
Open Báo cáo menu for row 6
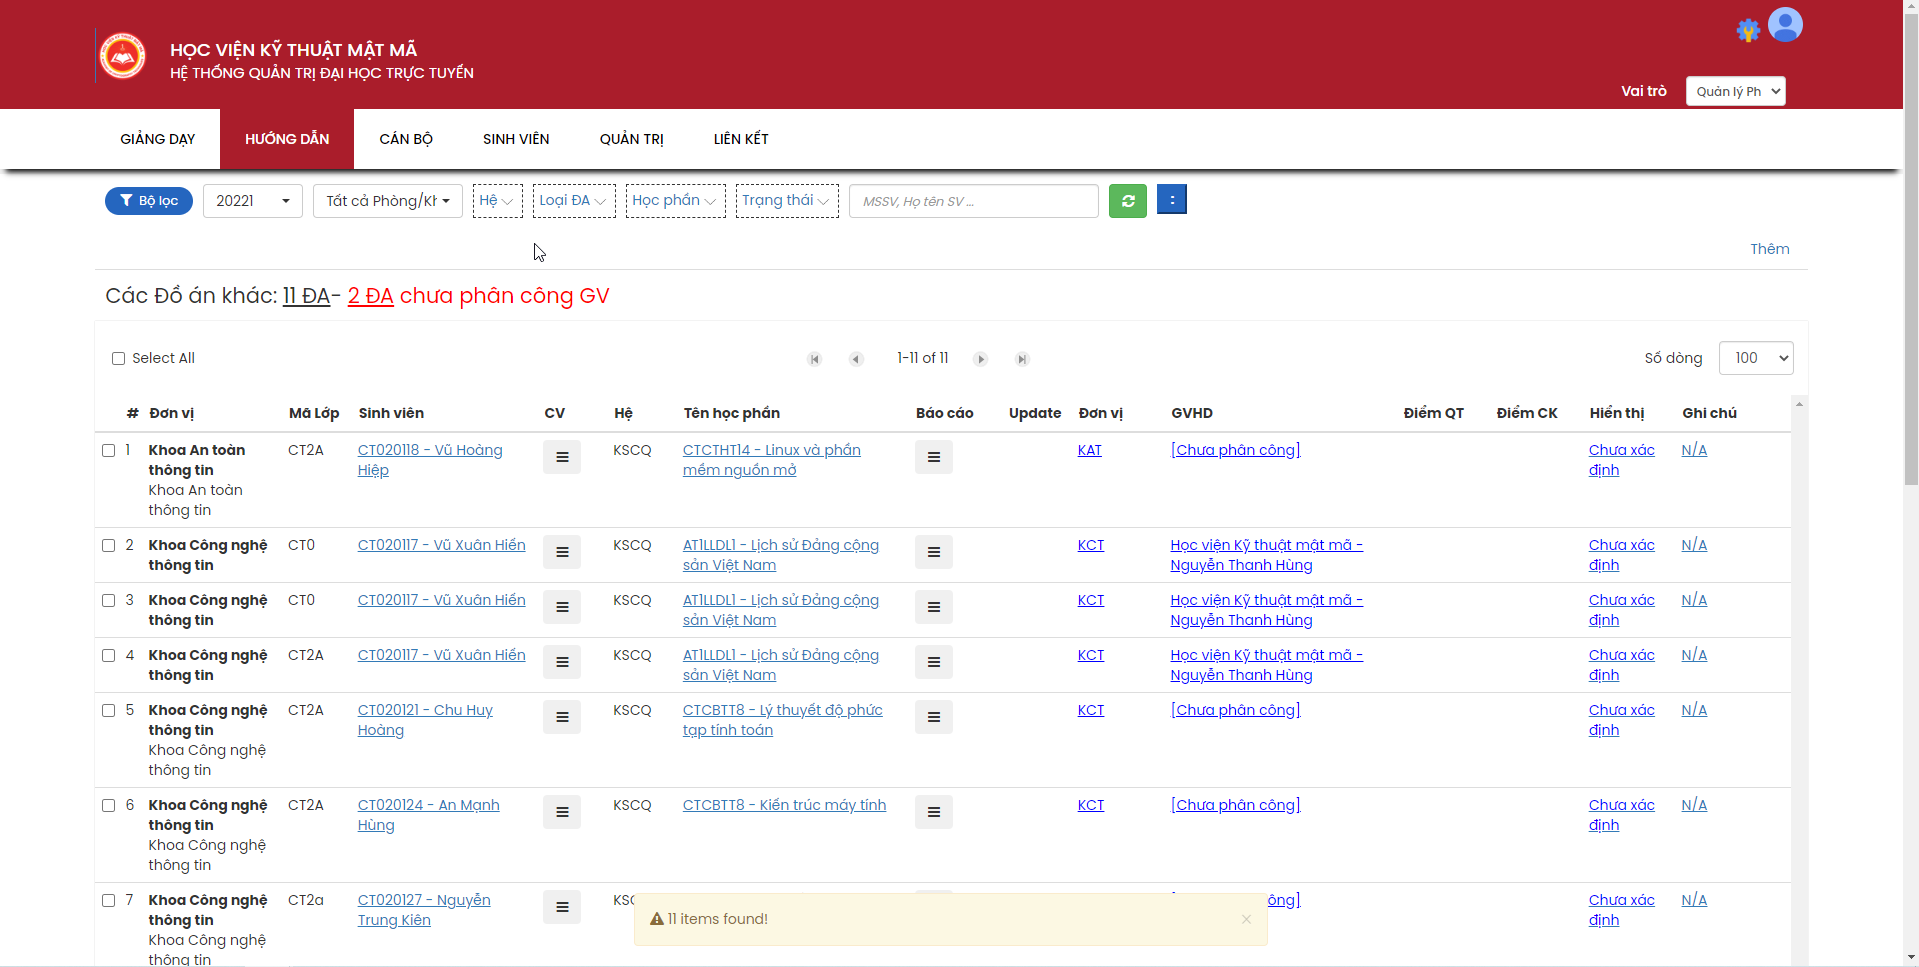934,812
